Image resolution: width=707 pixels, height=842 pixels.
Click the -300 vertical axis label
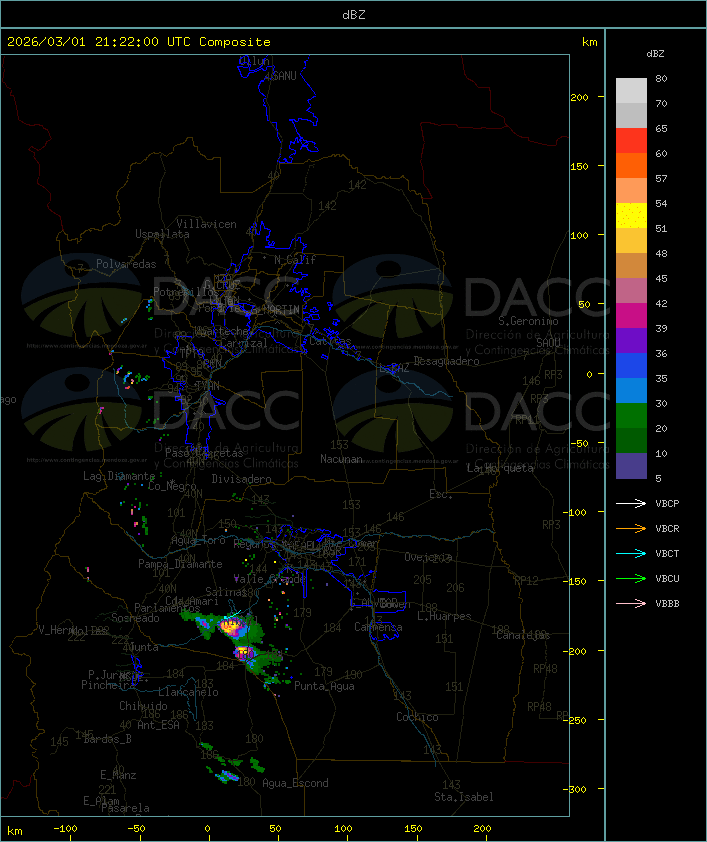pos(577,789)
